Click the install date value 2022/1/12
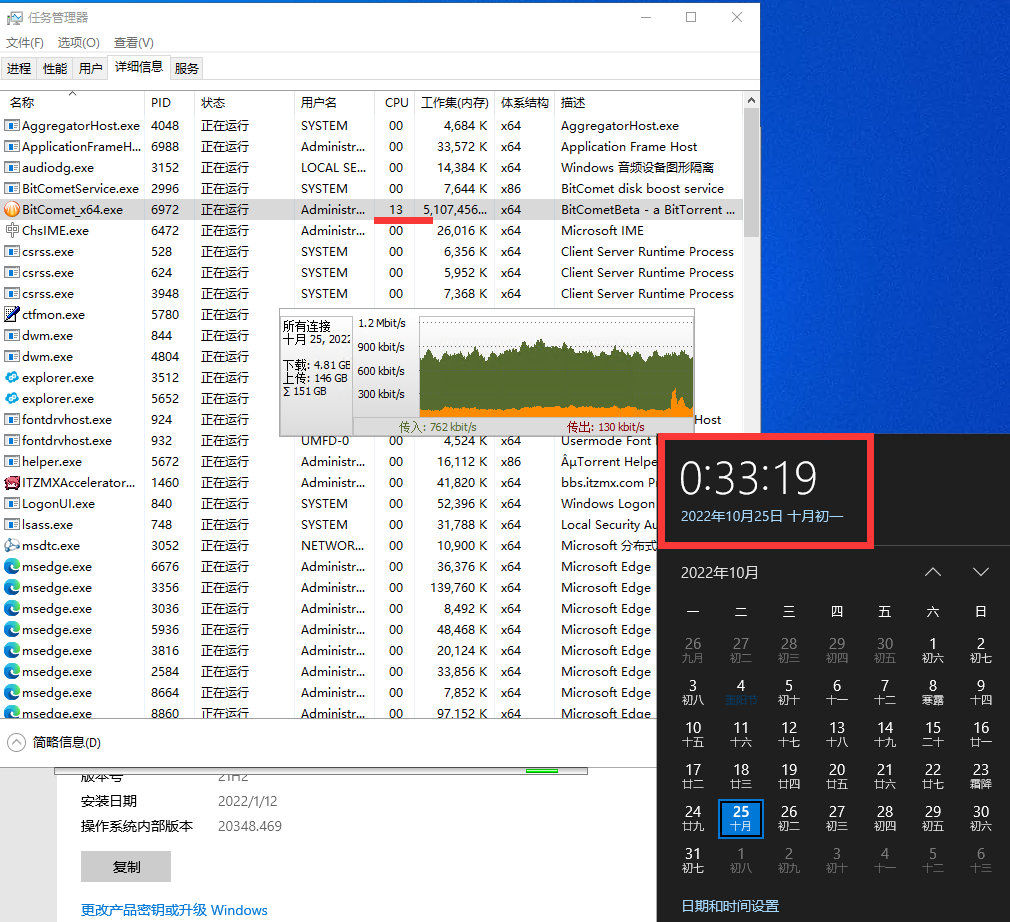Viewport: 1010px width, 922px height. pos(247,801)
